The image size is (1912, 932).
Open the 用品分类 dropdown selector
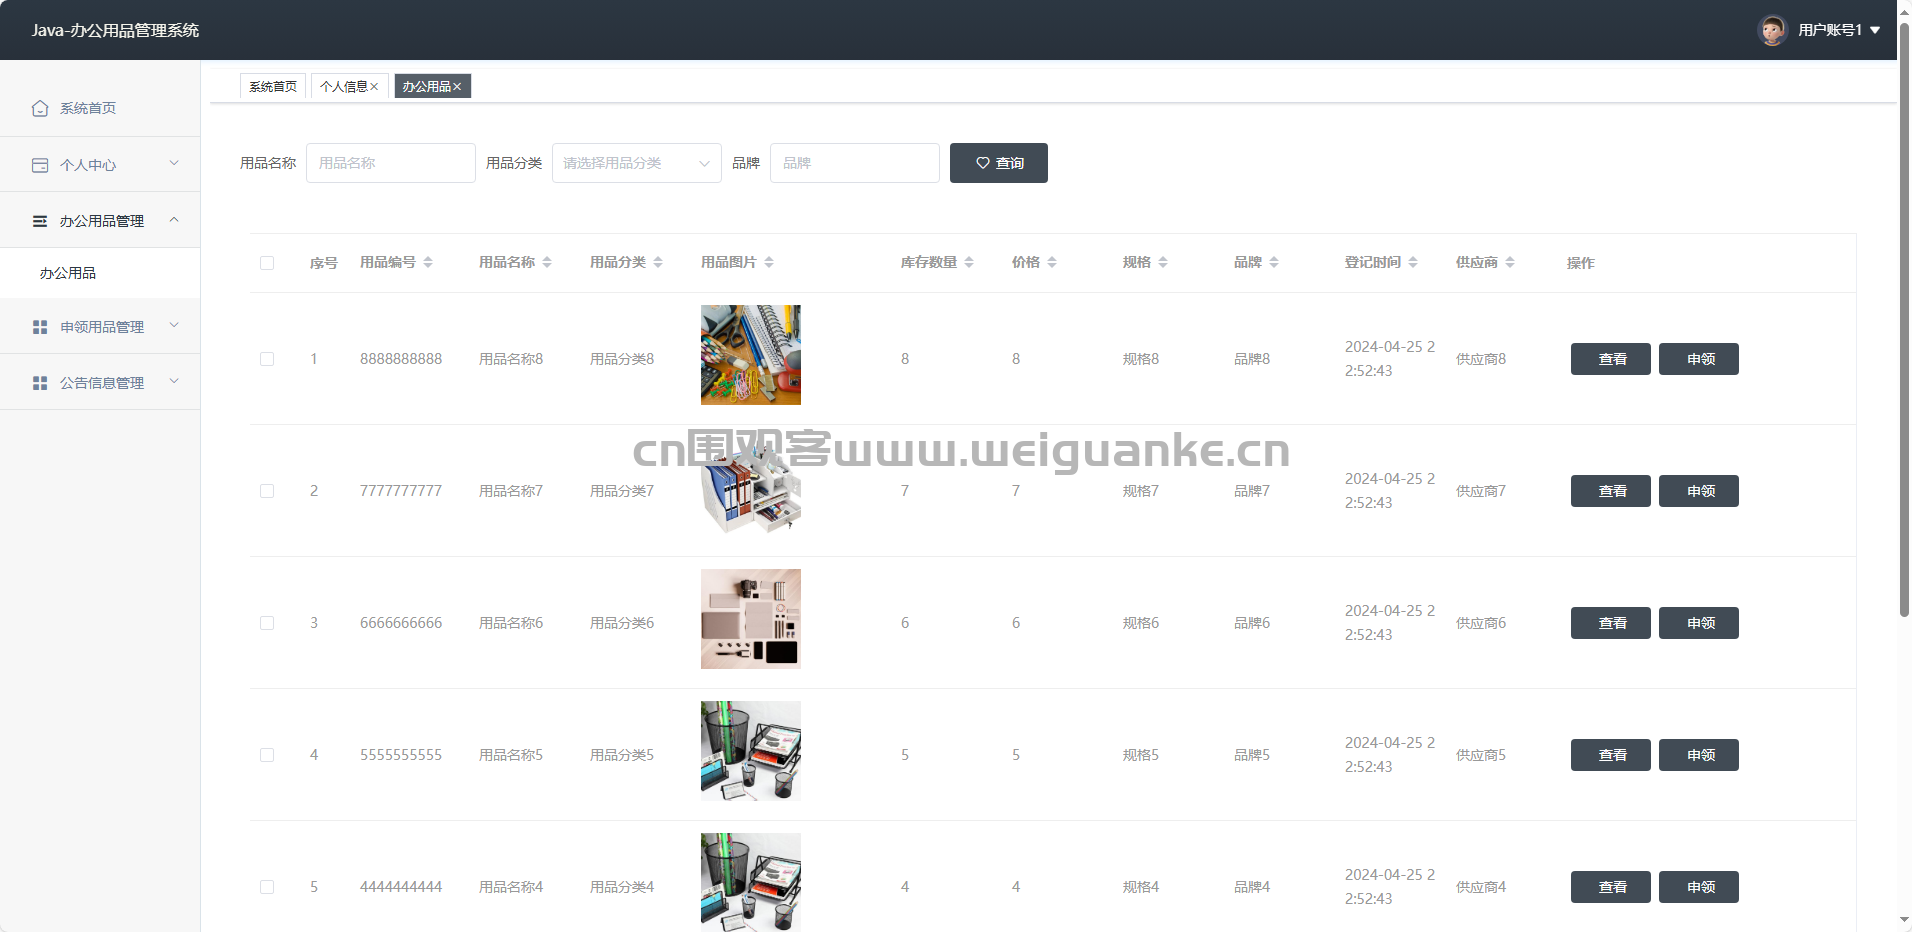[636, 163]
